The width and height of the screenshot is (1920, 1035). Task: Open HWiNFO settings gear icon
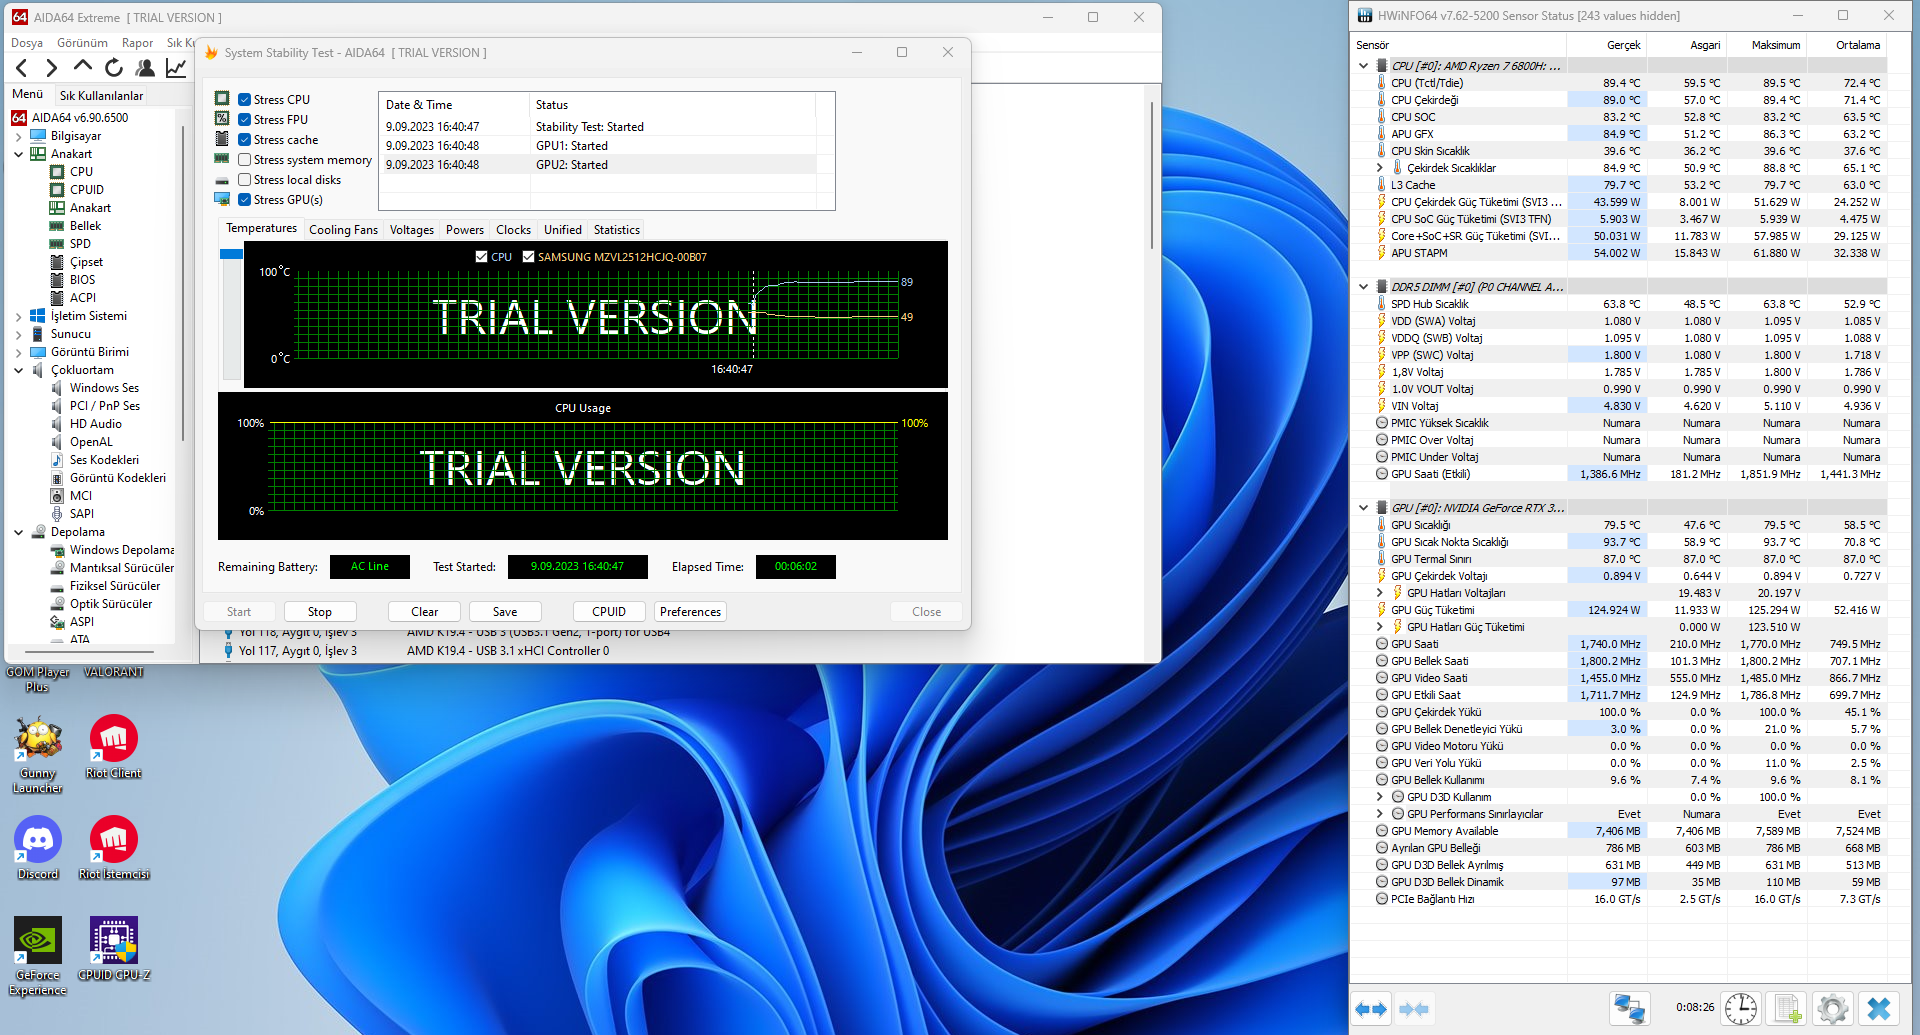pyautogui.click(x=1832, y=1008)
